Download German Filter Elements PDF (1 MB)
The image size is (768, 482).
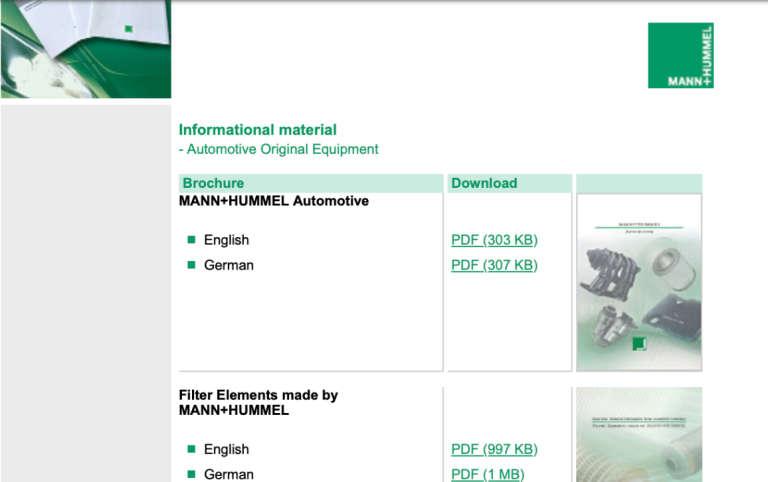point(488,474)
